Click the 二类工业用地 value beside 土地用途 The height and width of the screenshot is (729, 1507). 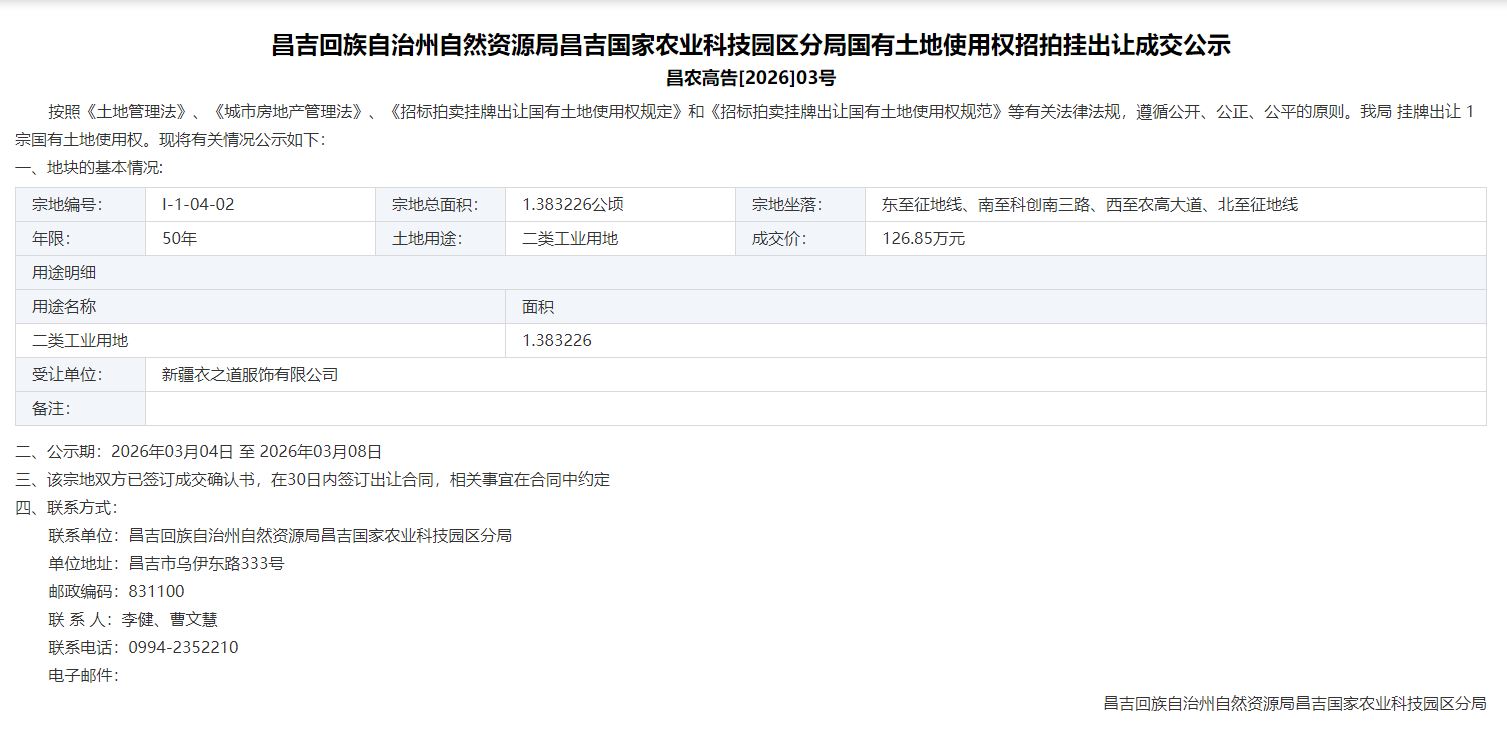(570, 239)
